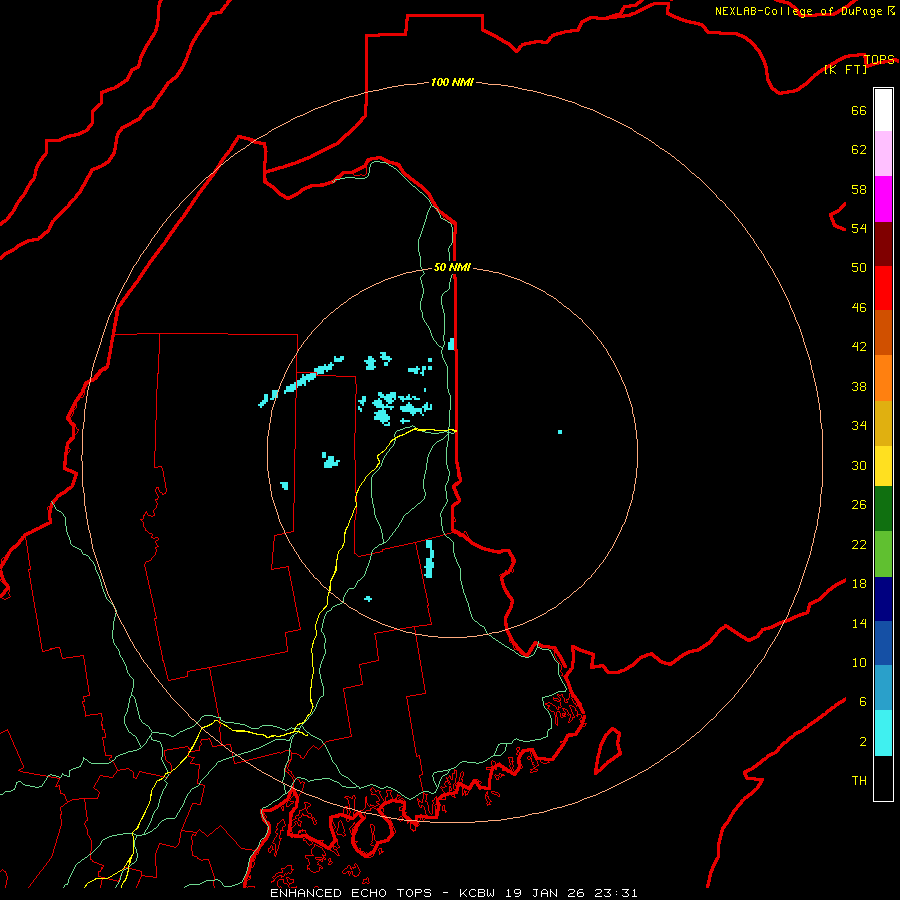Click the legend value '18'

(x=859, y=584)
